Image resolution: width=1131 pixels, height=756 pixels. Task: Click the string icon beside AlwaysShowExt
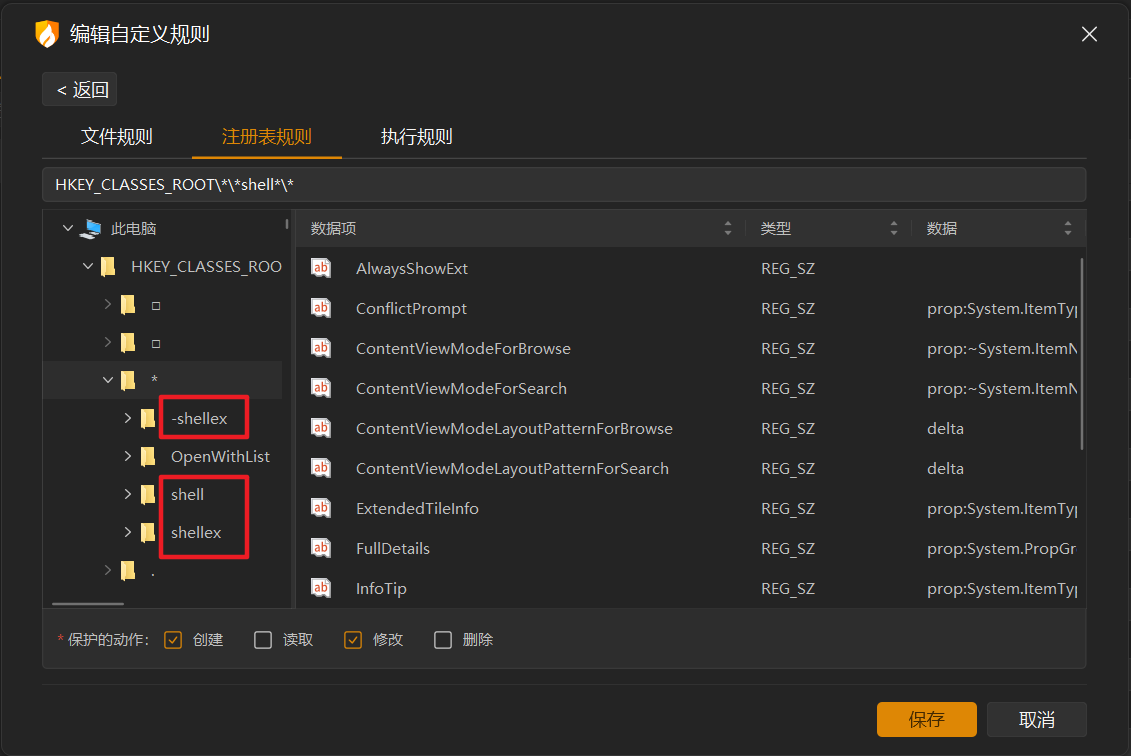tap(321, 268)
